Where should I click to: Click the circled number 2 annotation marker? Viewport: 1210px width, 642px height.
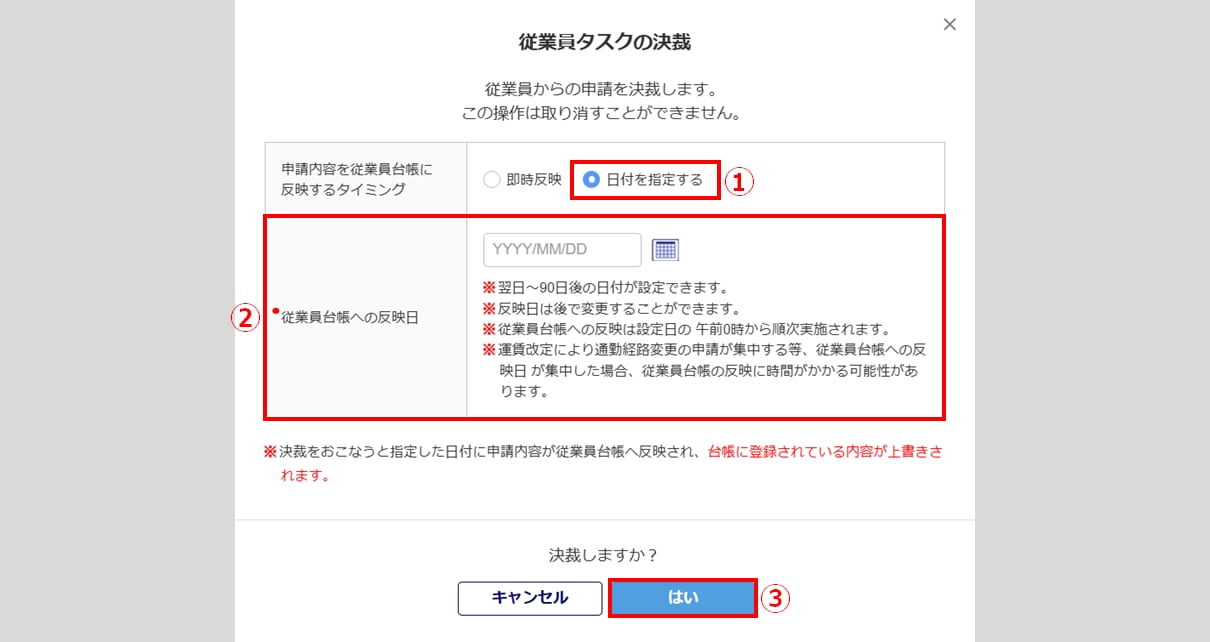point(246,318)
